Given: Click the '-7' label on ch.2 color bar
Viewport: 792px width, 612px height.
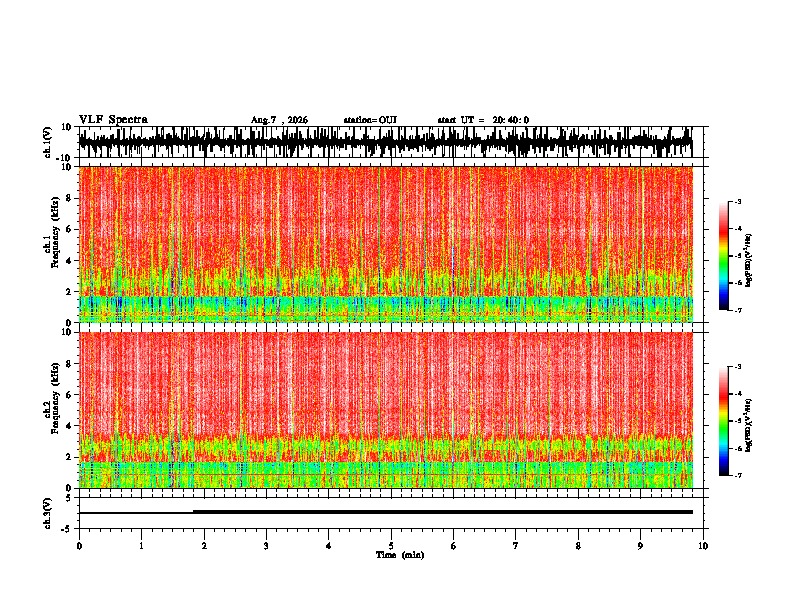Looking at the screenshot, I should click(737, 475).
